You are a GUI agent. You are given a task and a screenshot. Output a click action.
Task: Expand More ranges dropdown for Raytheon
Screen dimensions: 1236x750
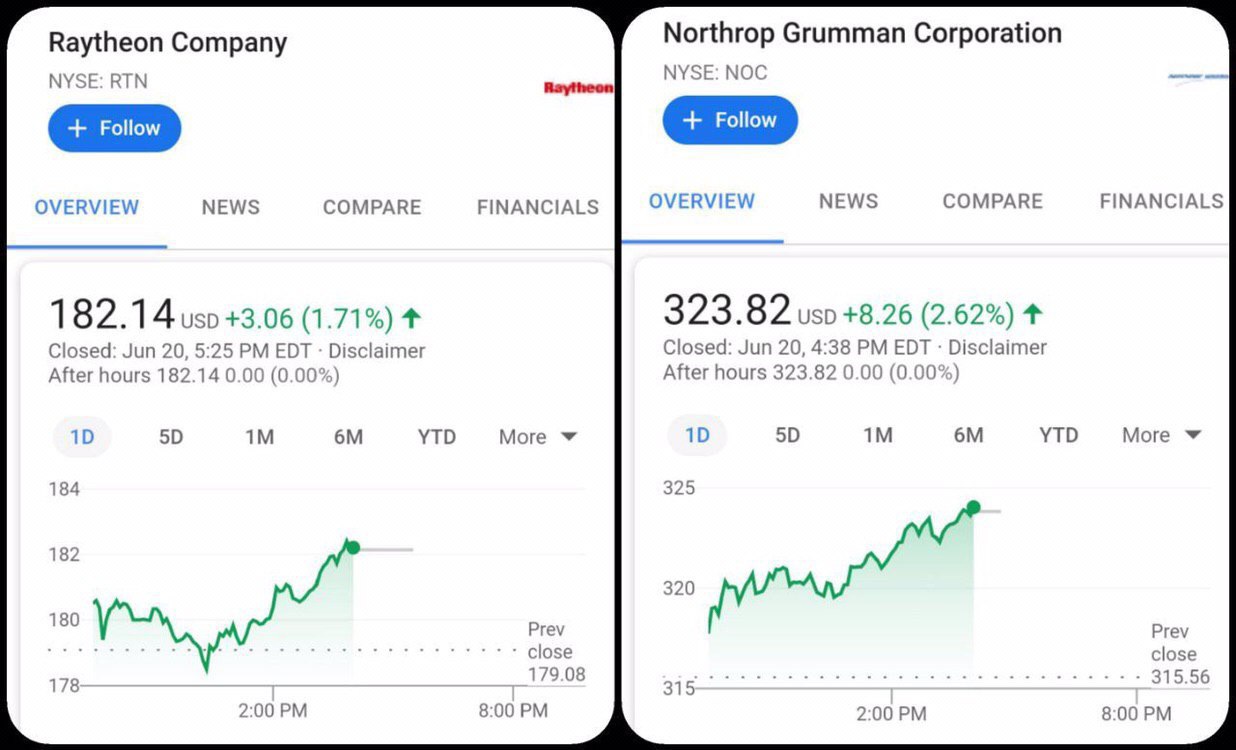tap(538, 437)
